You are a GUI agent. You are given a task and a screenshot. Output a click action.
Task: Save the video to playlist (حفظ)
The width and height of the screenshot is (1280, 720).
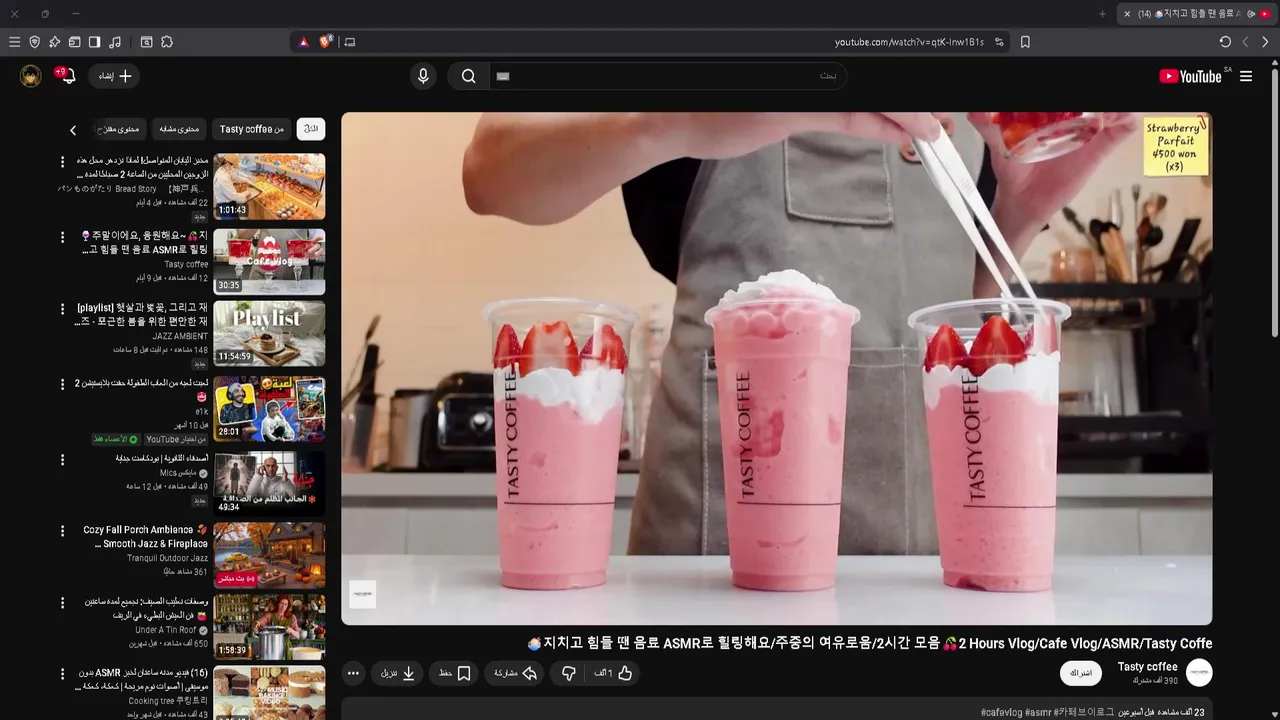[x=455, y=674]
